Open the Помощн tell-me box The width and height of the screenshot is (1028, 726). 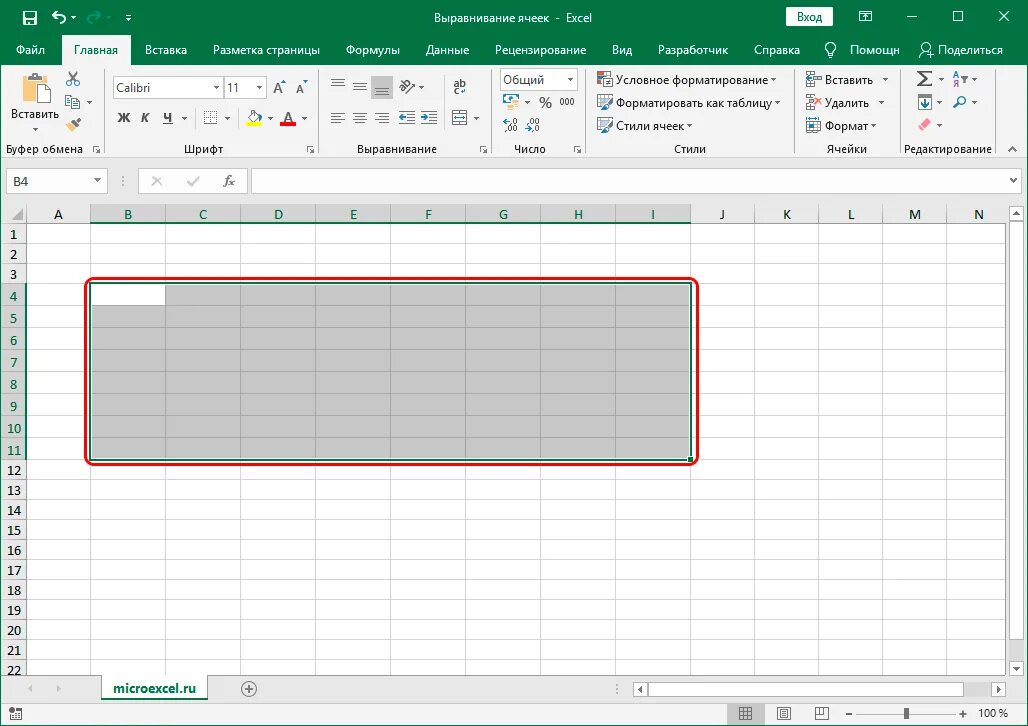click(862, 50)
